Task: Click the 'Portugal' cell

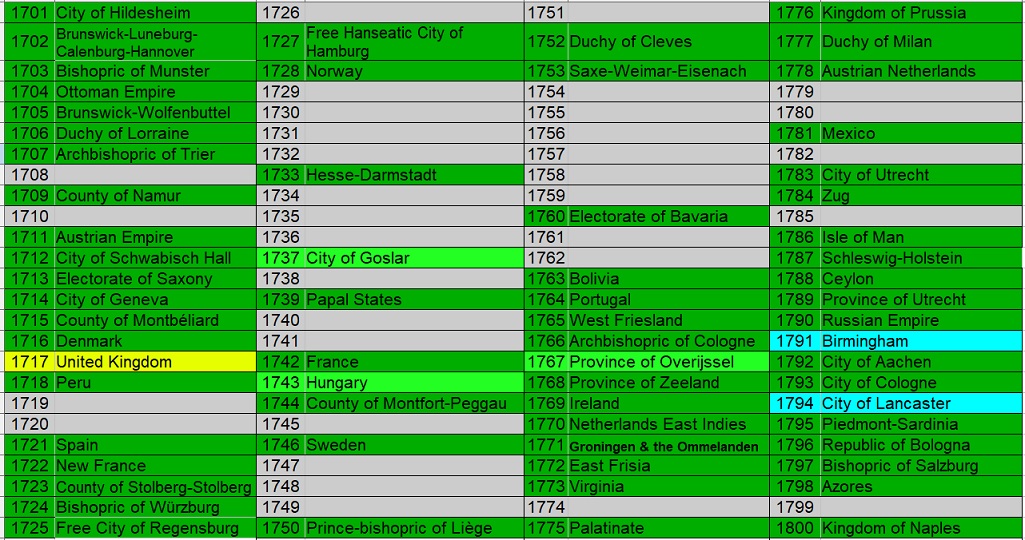Action: [x=668, y=300]
